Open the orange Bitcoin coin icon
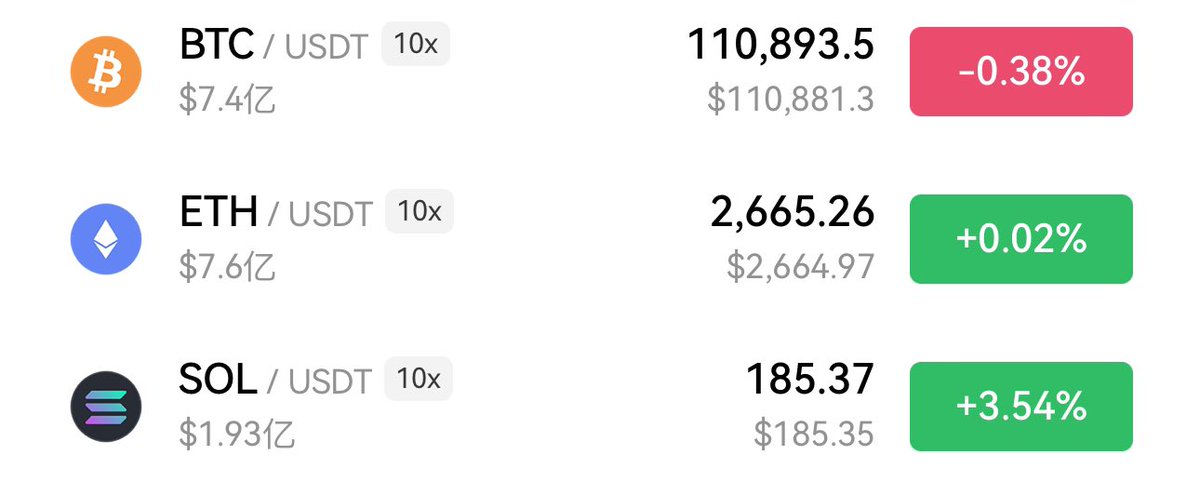 click(106, 72)
